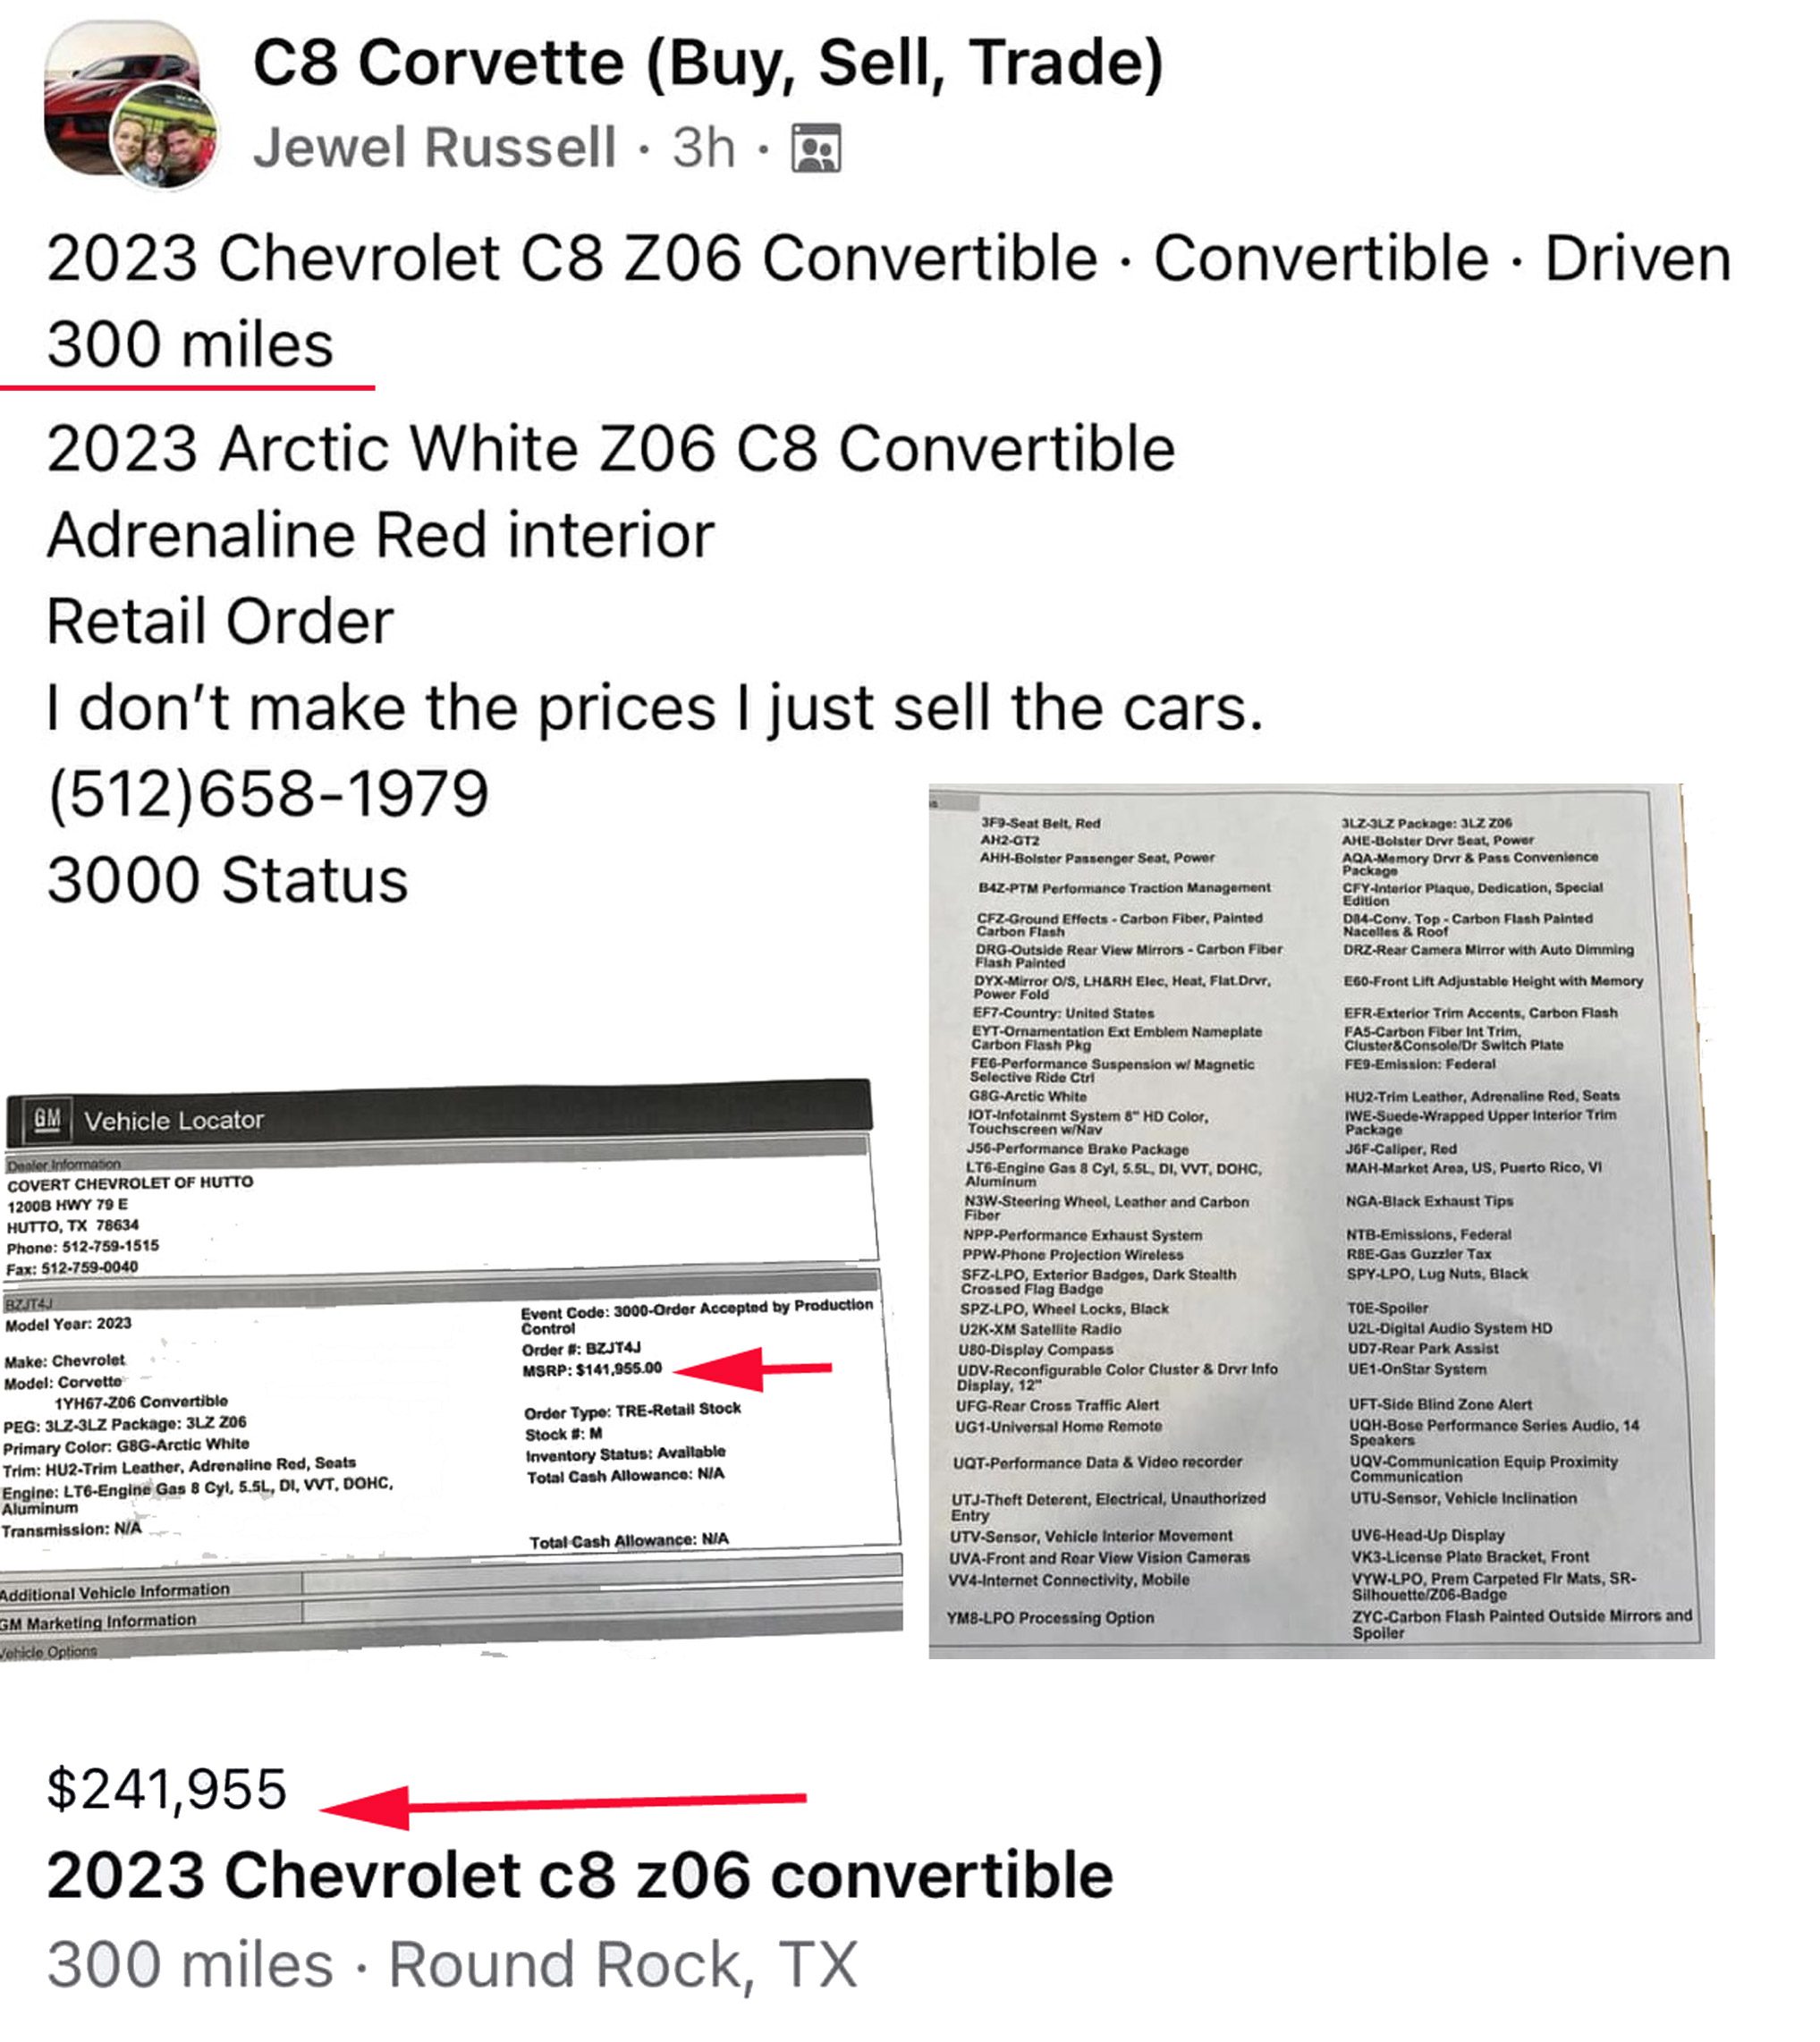
Task: Open the bold '2023 Chevrolet c8 z06 convertible' title
Action: tap(579, 1876)
